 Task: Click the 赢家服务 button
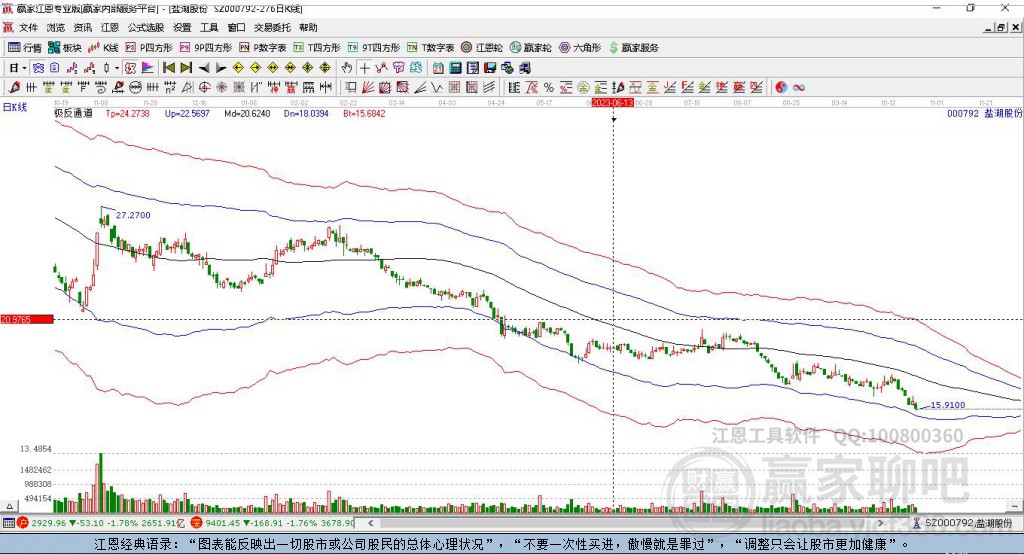[633, 48]
